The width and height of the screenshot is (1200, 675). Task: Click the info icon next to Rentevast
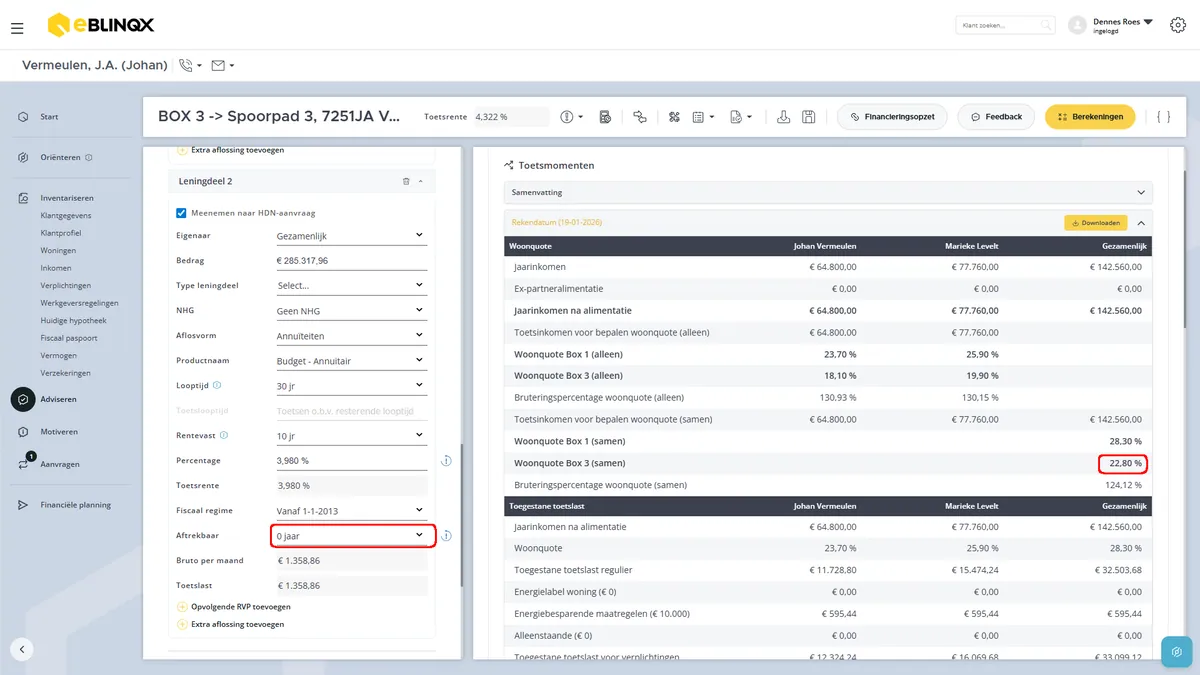click(x=224, y=435)
